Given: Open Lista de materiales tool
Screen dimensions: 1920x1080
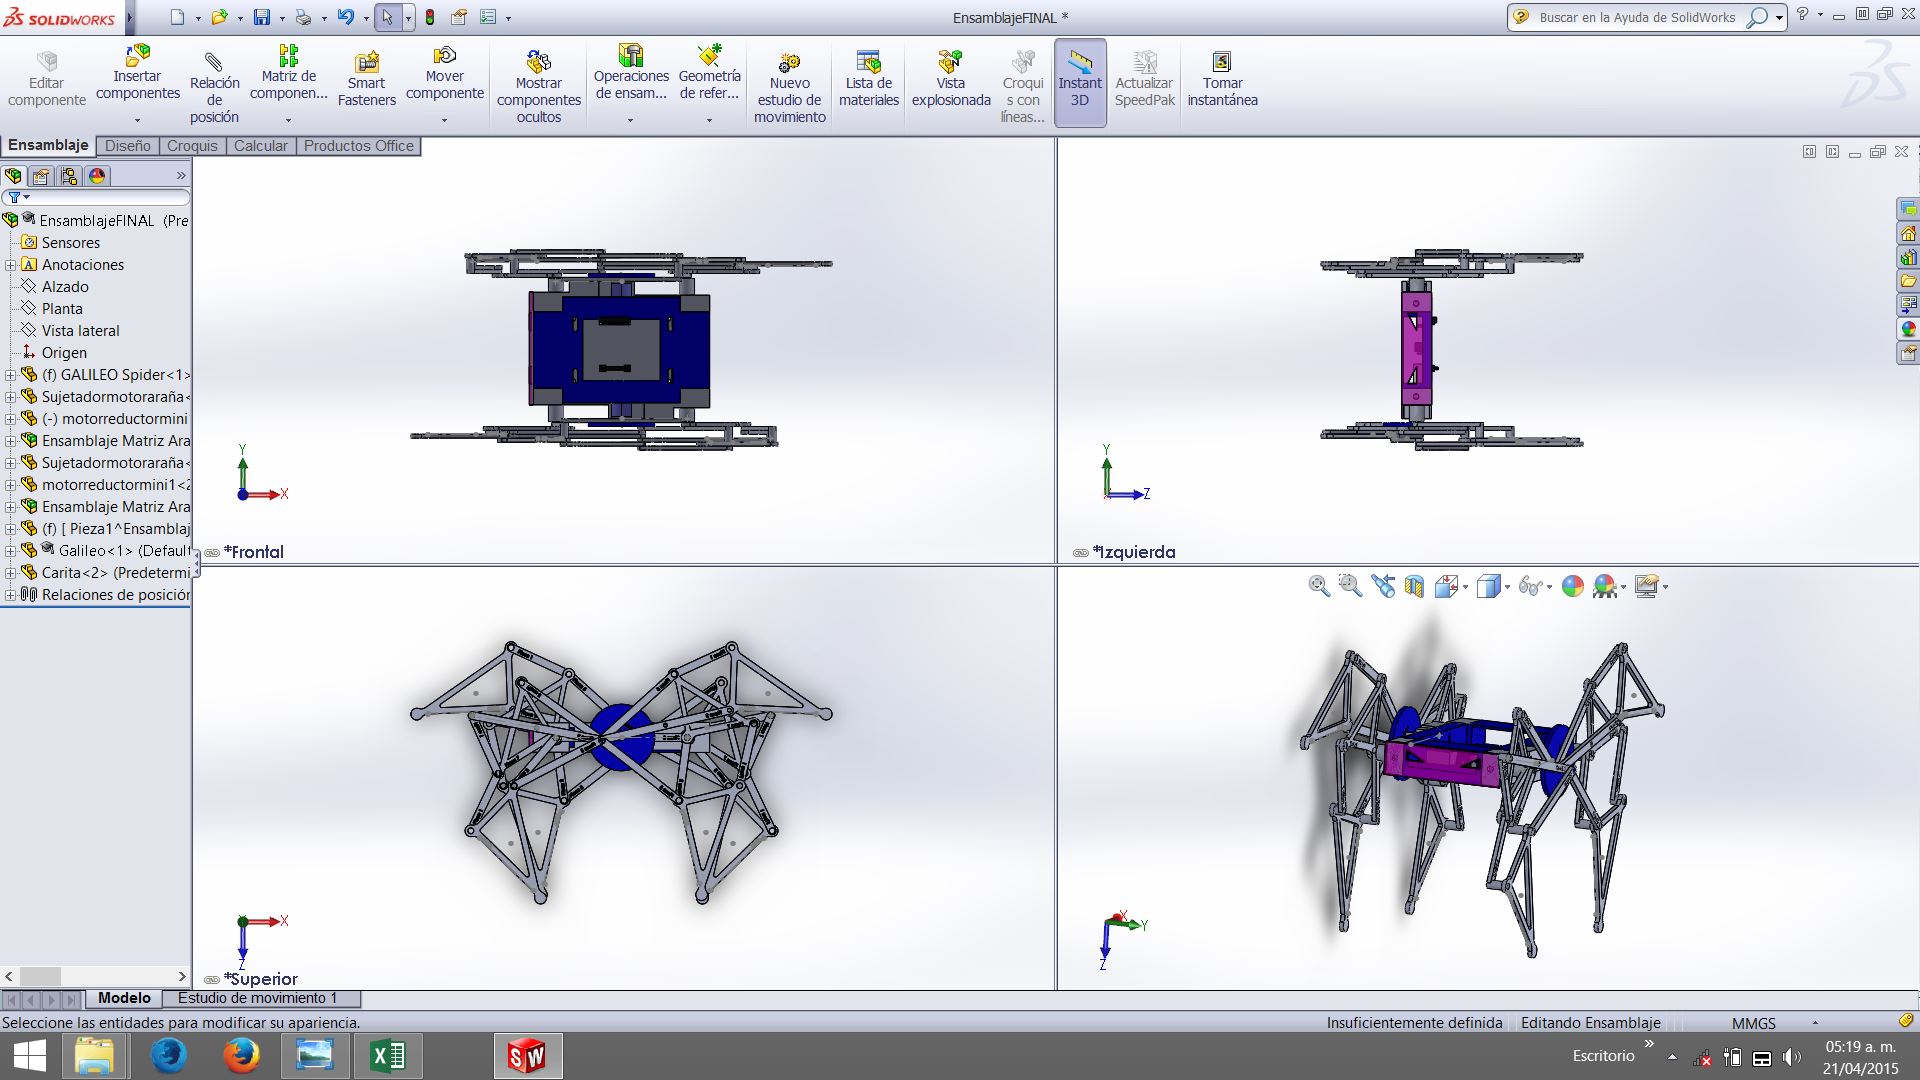Looking at the screenshot, I should coord(868,79).
